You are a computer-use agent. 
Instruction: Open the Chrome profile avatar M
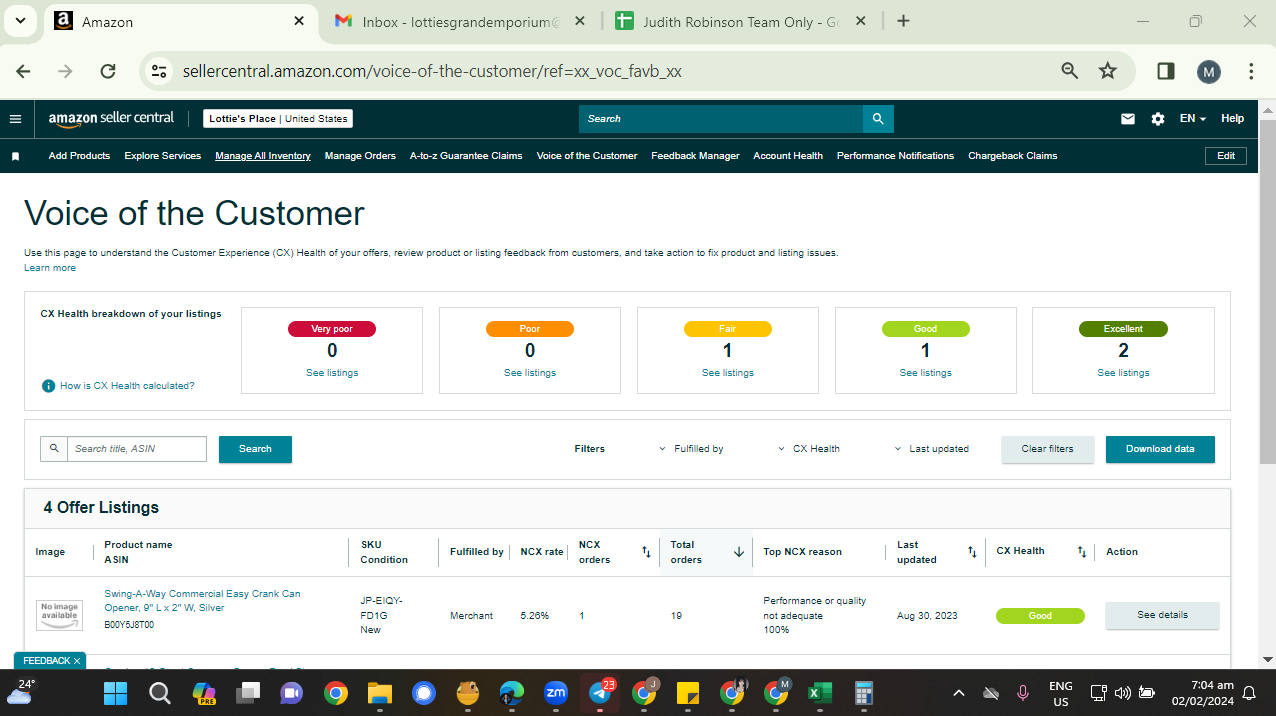click(1209, 71)
